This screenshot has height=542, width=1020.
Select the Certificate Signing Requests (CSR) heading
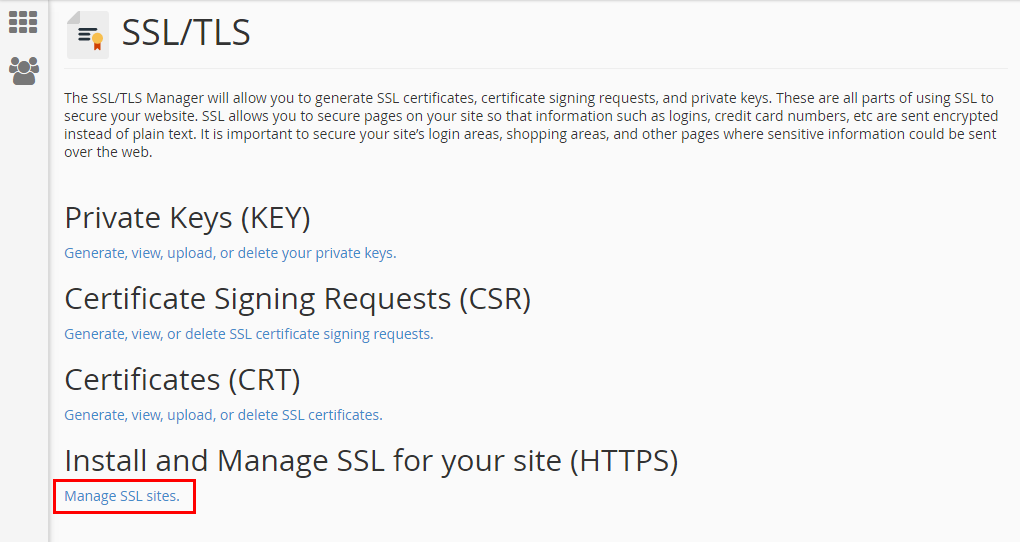pos(298,299)
